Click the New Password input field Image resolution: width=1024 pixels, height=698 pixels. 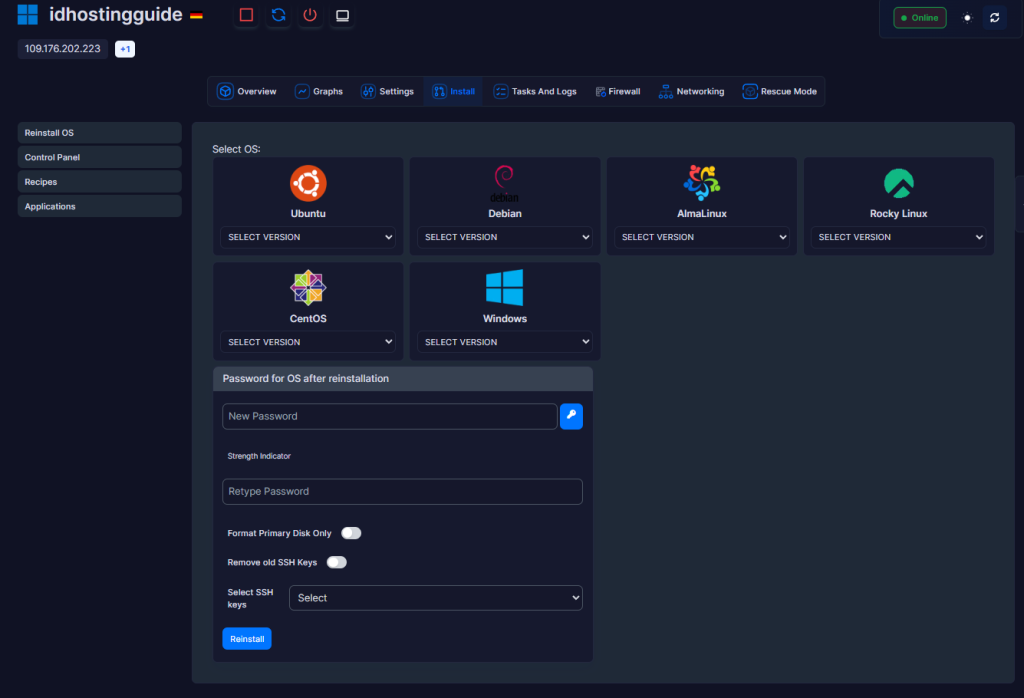(389, 416)
